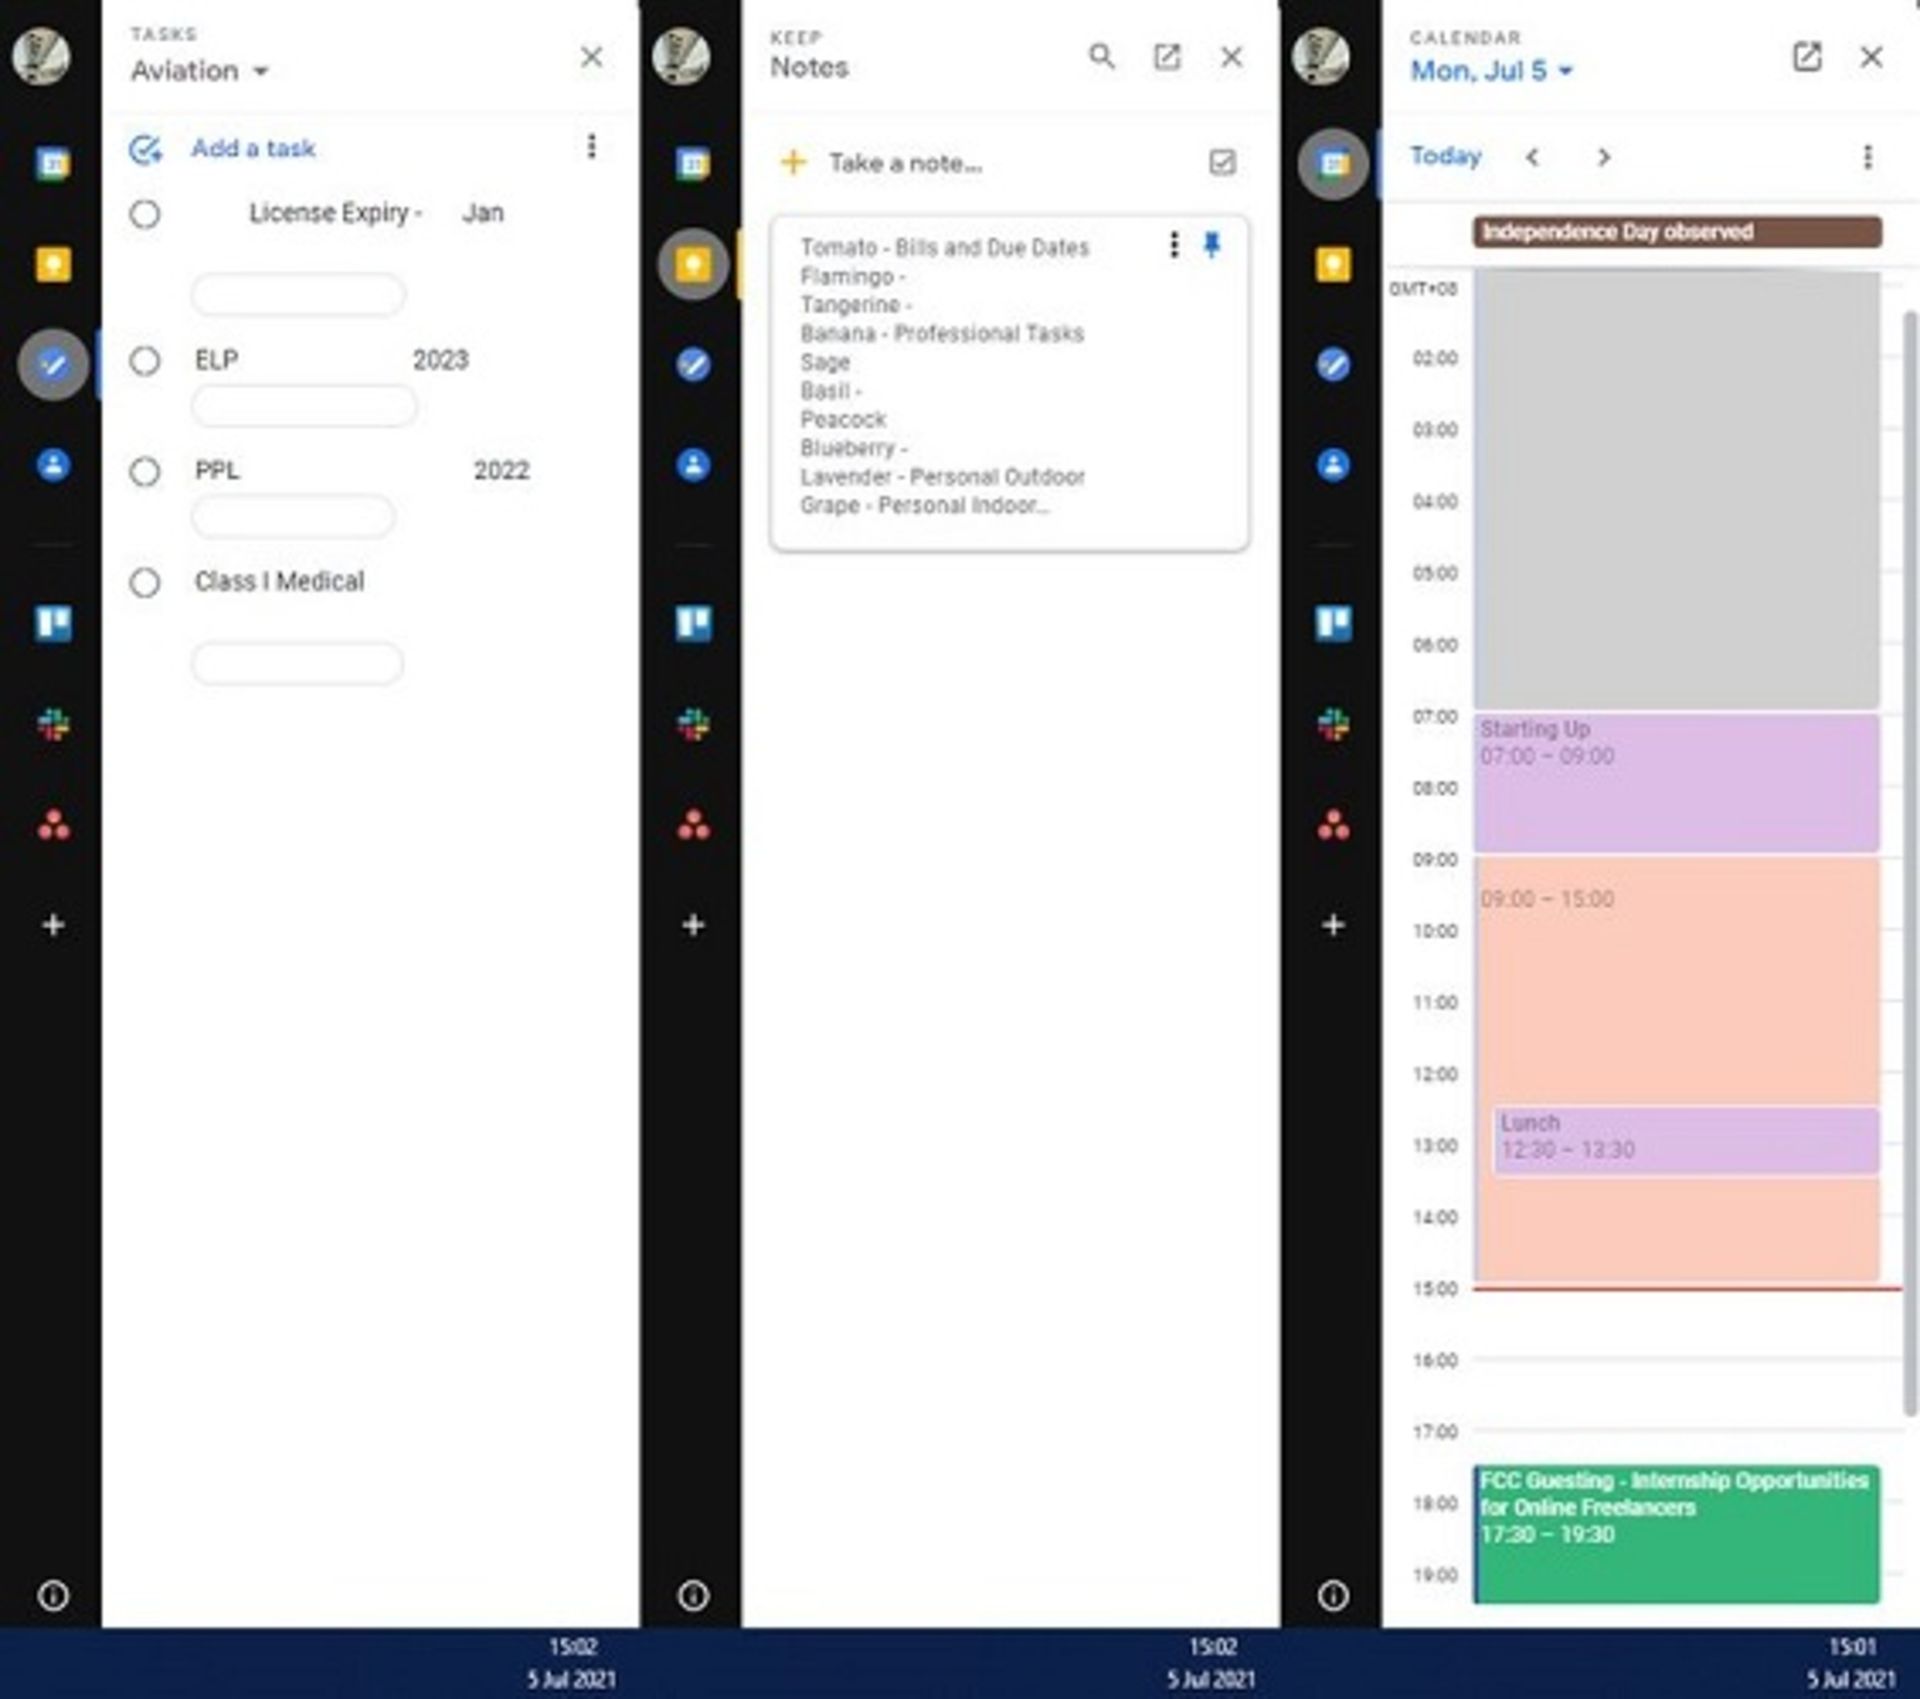1920x1699 pixels.
Task: Click Add a task
Action: tap(253, 148)
